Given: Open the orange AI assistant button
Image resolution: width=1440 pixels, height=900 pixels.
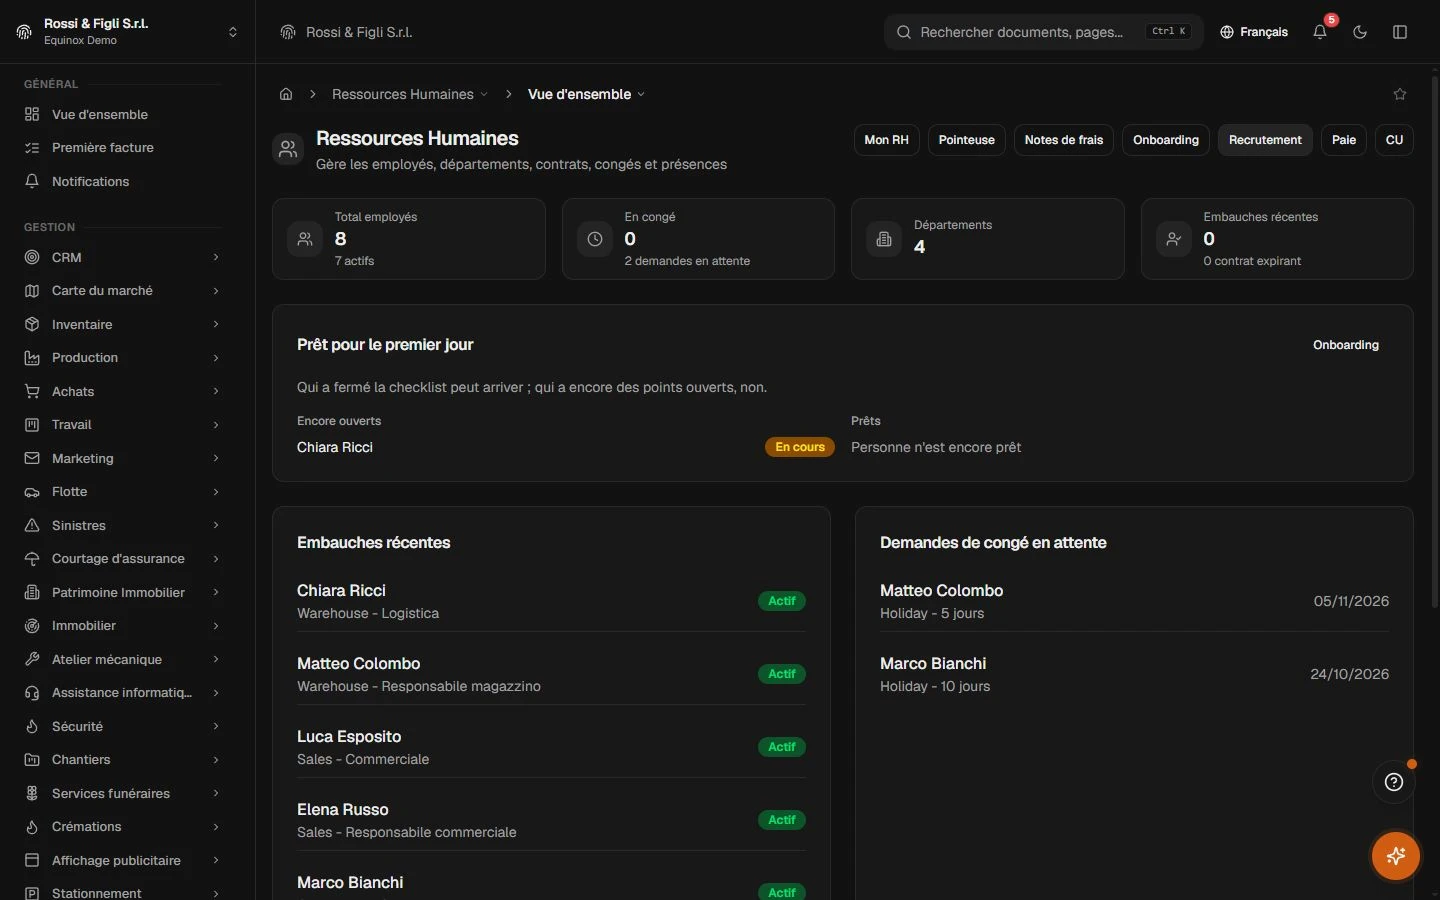Looking at the screenshot, I should (1396, 856).
